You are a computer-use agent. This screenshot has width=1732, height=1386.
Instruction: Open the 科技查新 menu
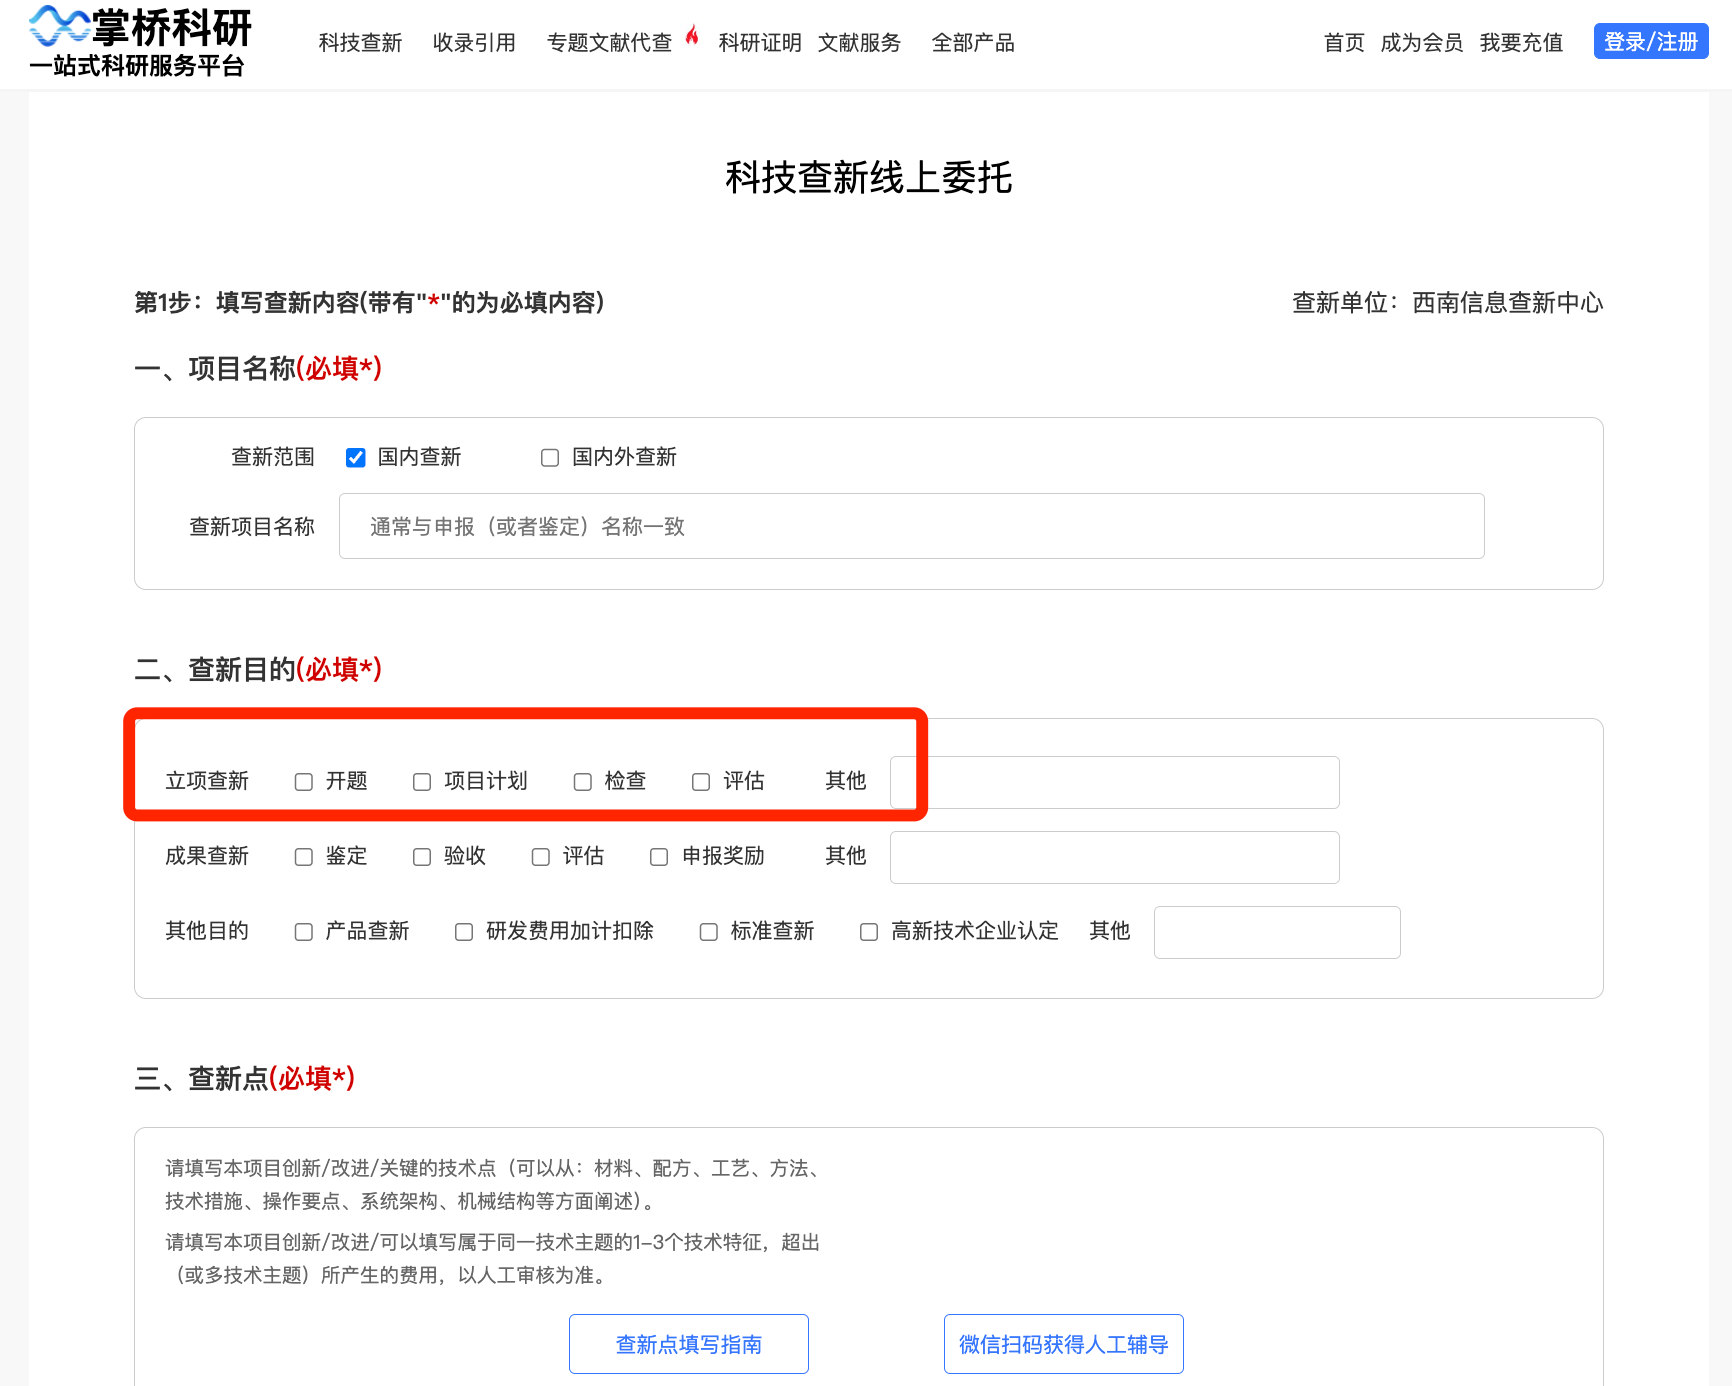[360, 43]
